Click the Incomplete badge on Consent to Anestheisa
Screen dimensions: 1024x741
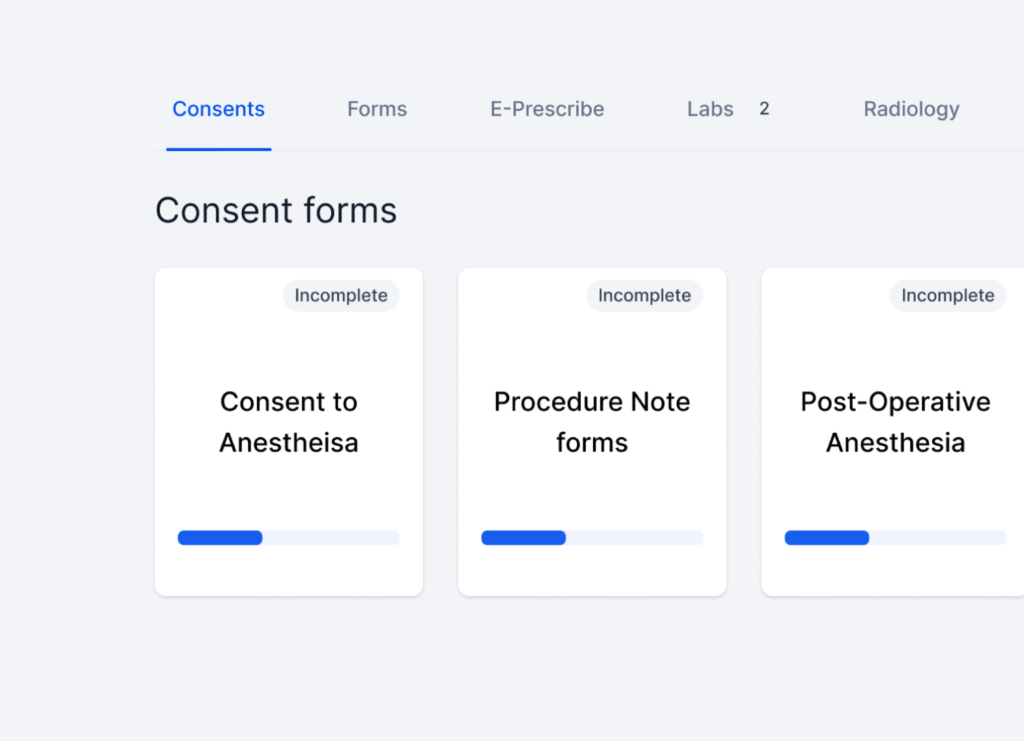(x=341, y=295)
